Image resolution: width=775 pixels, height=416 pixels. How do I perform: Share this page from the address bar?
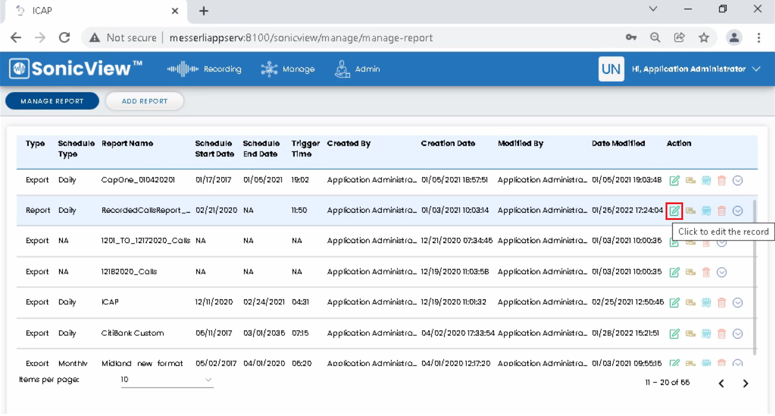coord(679,38)
